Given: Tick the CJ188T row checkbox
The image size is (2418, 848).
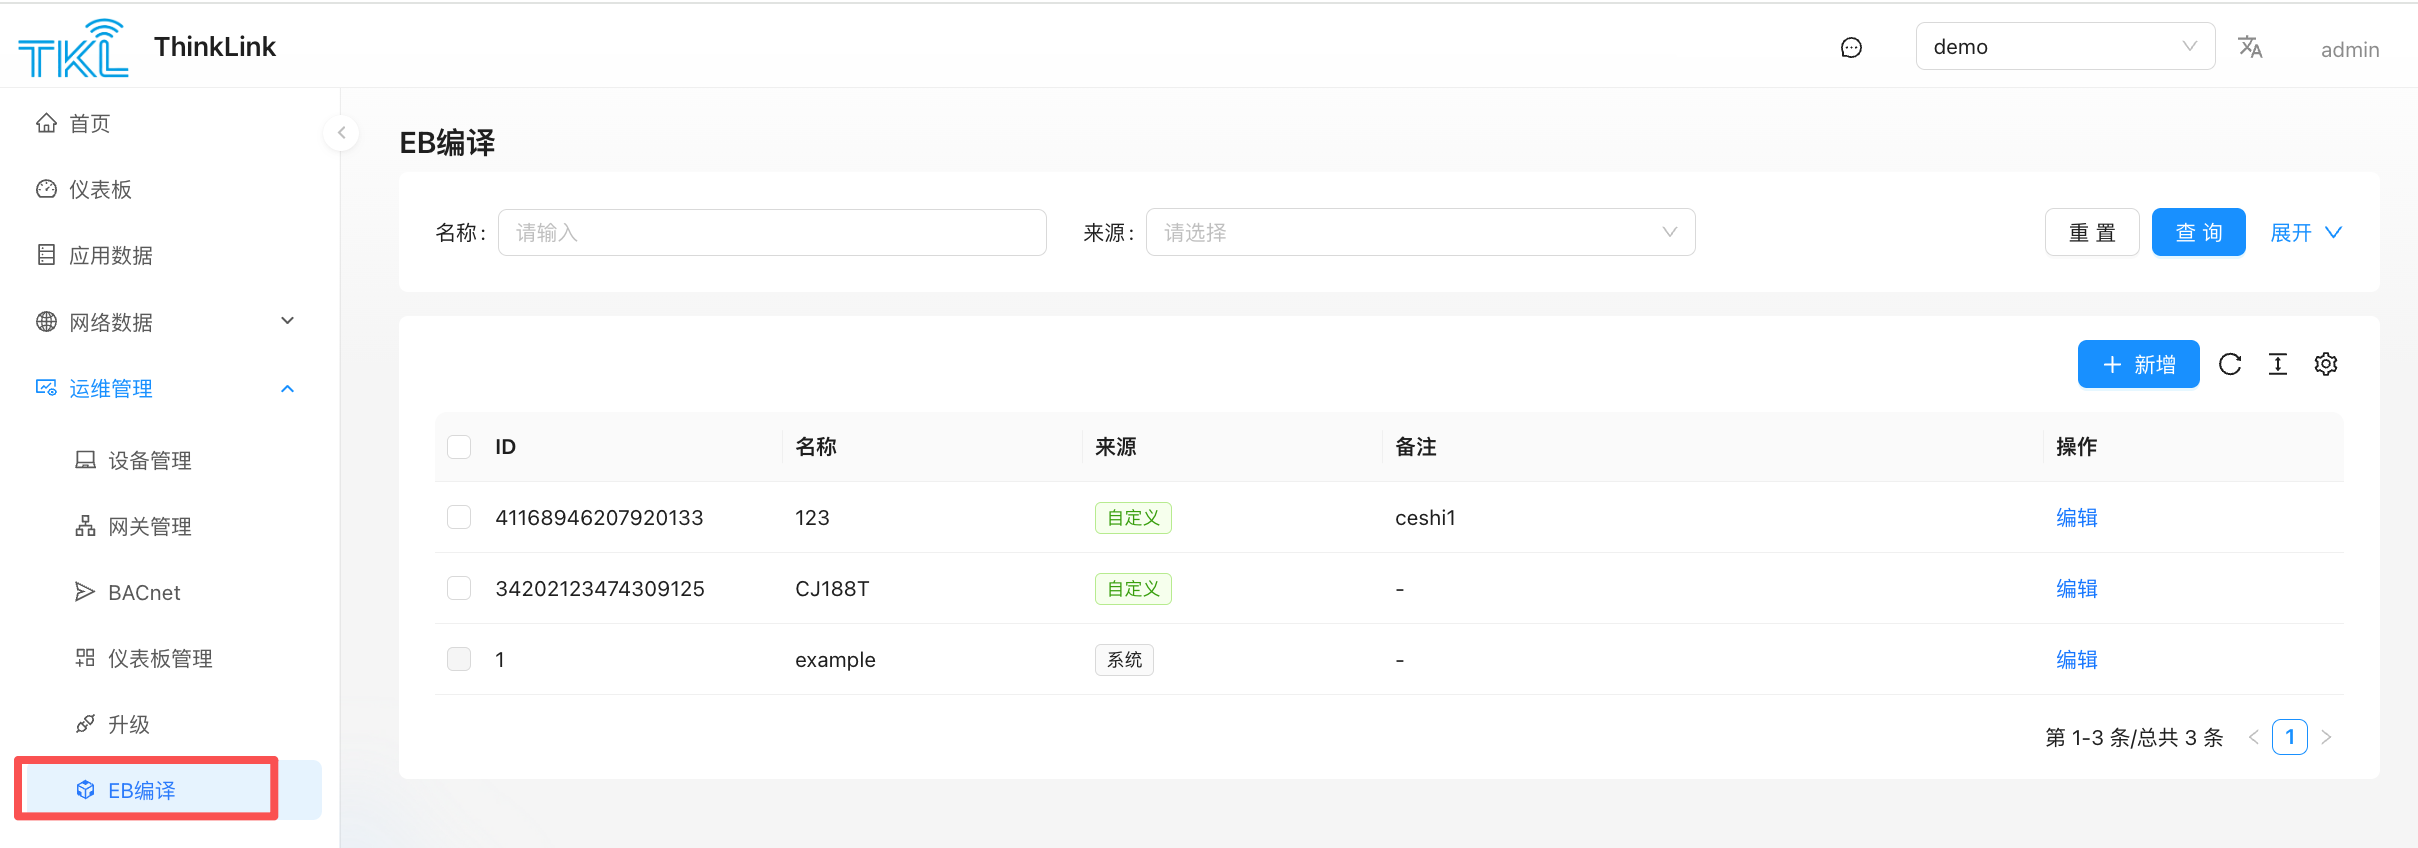Looking at the screenshot, I should (x=459, y=588).
